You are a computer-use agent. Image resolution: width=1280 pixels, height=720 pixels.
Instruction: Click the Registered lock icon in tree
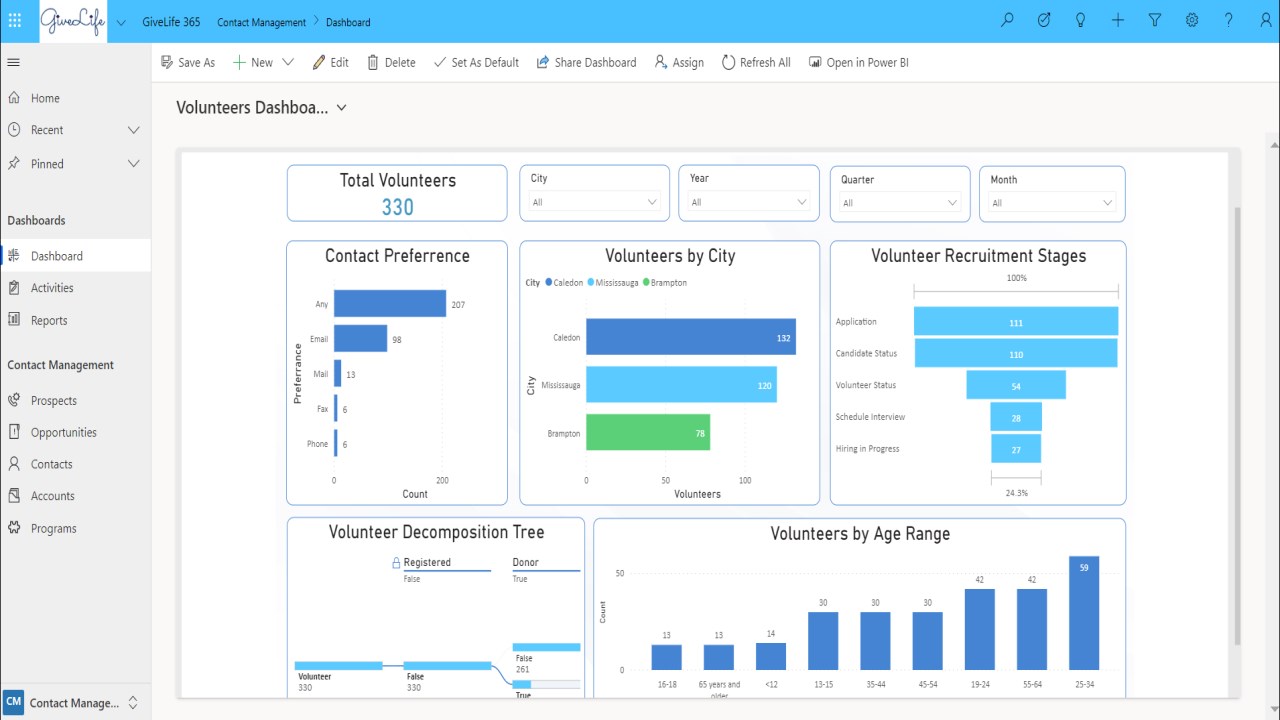[x=396, y=563]
